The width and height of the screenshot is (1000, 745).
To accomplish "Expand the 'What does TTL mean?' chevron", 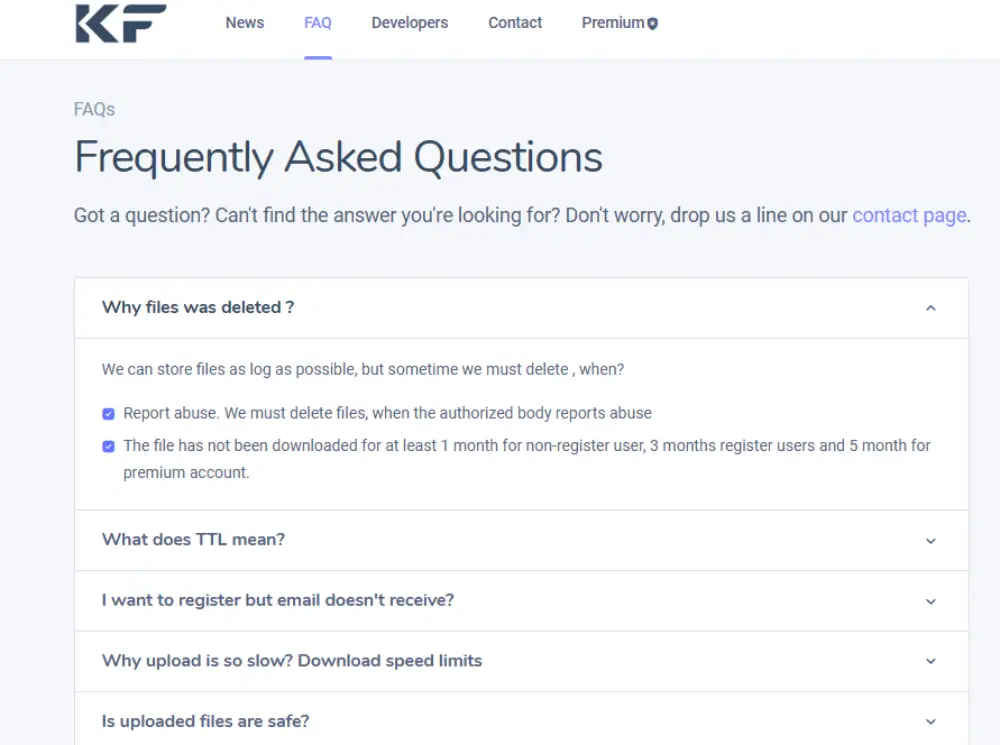I will (x=931, y=541).
